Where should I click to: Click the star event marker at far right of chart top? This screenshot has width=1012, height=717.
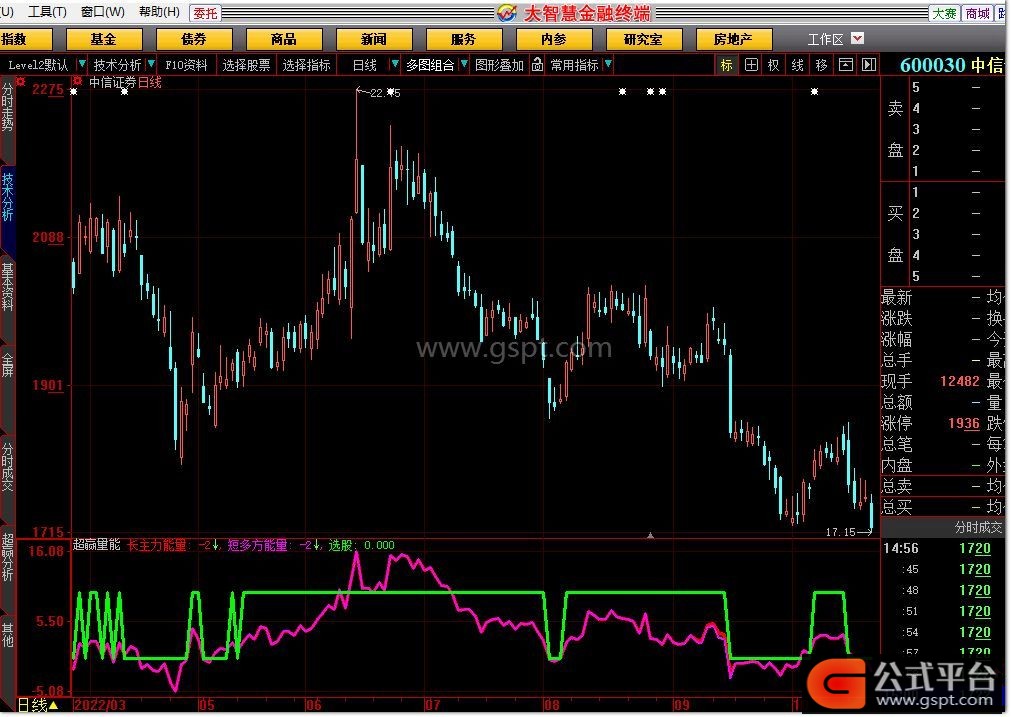[x=815, y=92]
